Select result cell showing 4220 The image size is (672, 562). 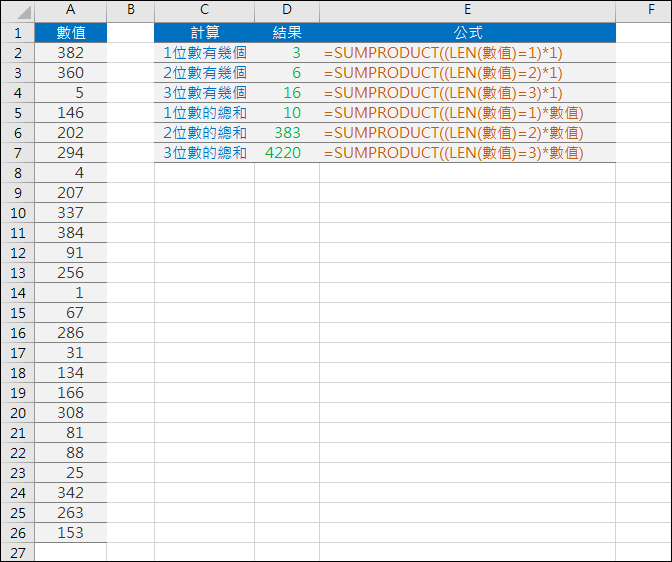[x=287, y=153]
